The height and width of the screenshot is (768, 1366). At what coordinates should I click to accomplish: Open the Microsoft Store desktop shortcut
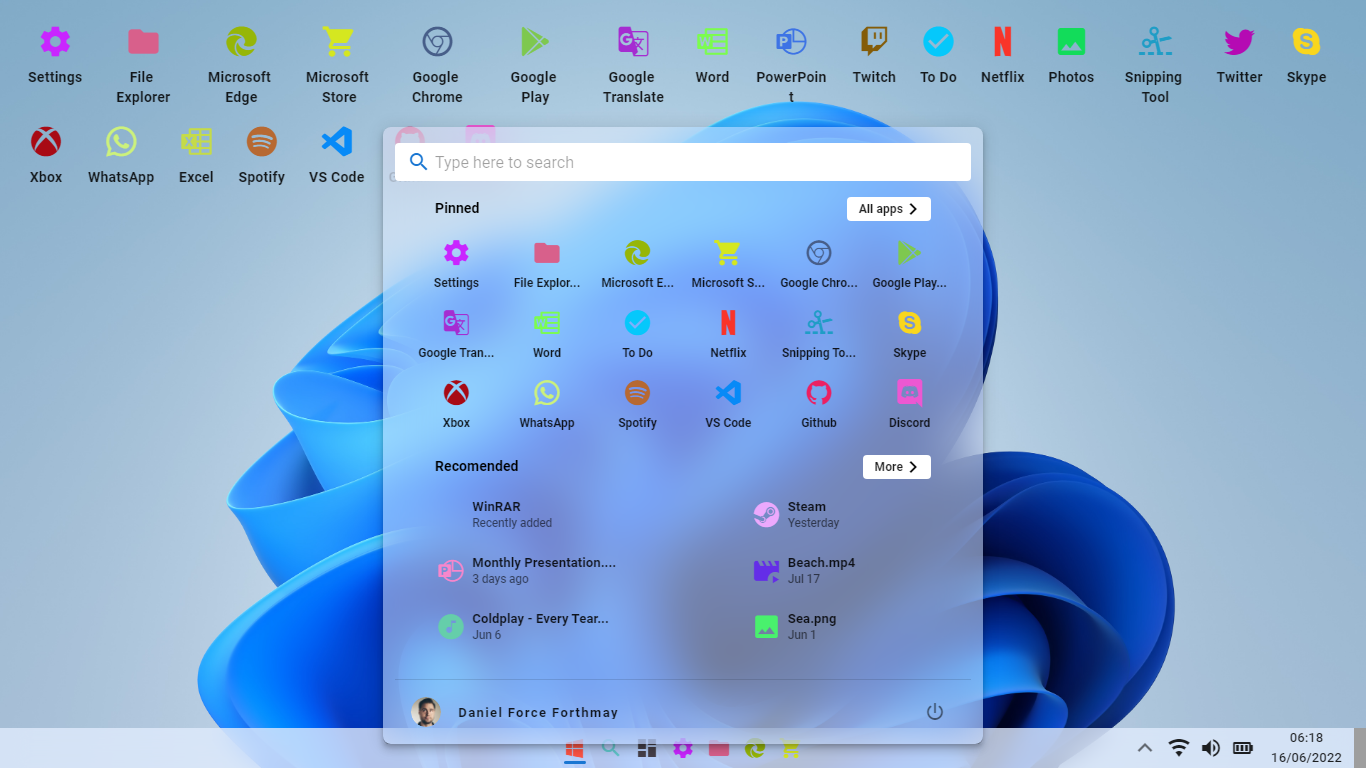pyautogui.click(x=338, y=64)
